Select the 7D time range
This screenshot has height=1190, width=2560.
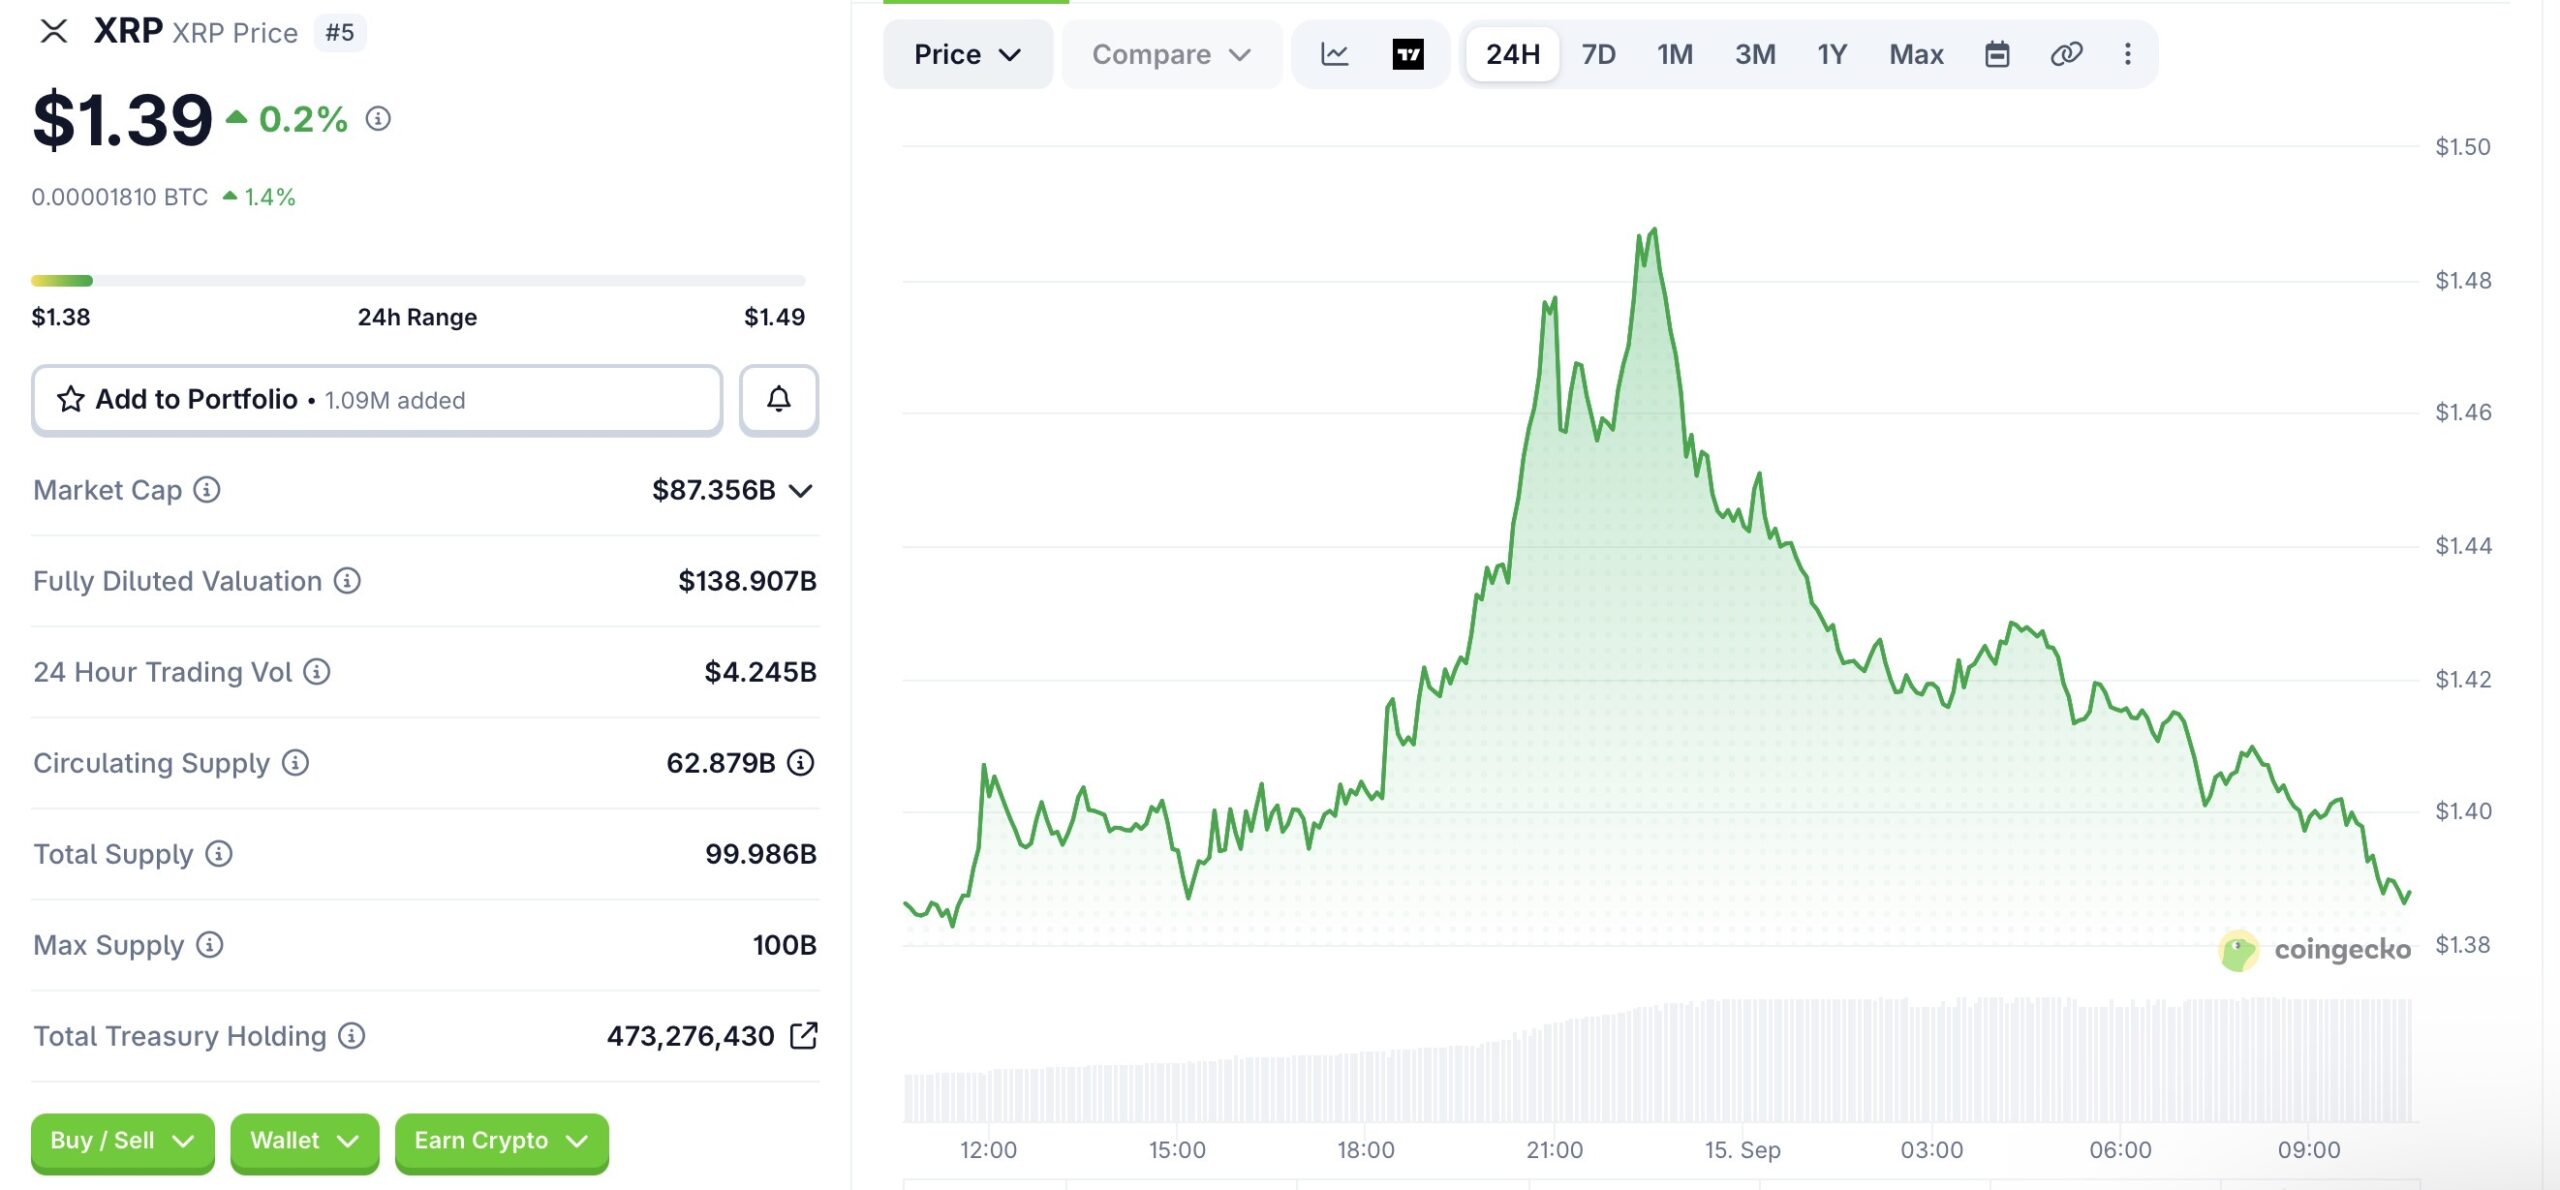1598,54
